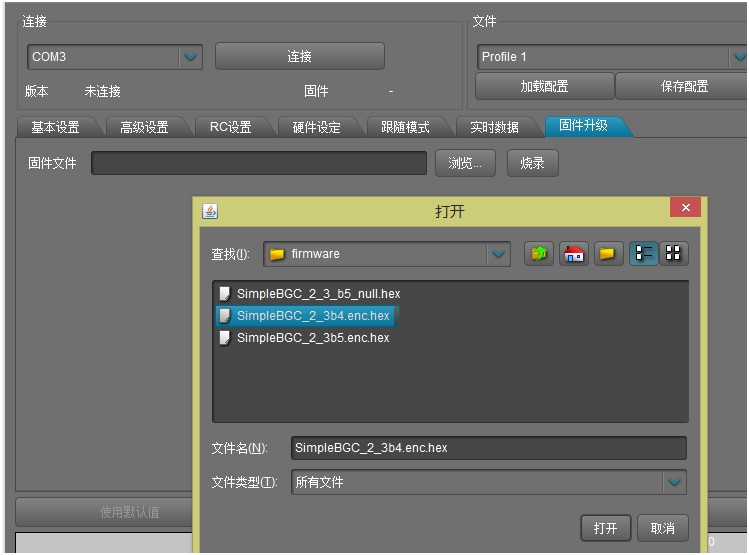Click file icon of SimpleBGC_2_3b5.enc.hex
Screen dimensions: 749x555
coord(225,338)
